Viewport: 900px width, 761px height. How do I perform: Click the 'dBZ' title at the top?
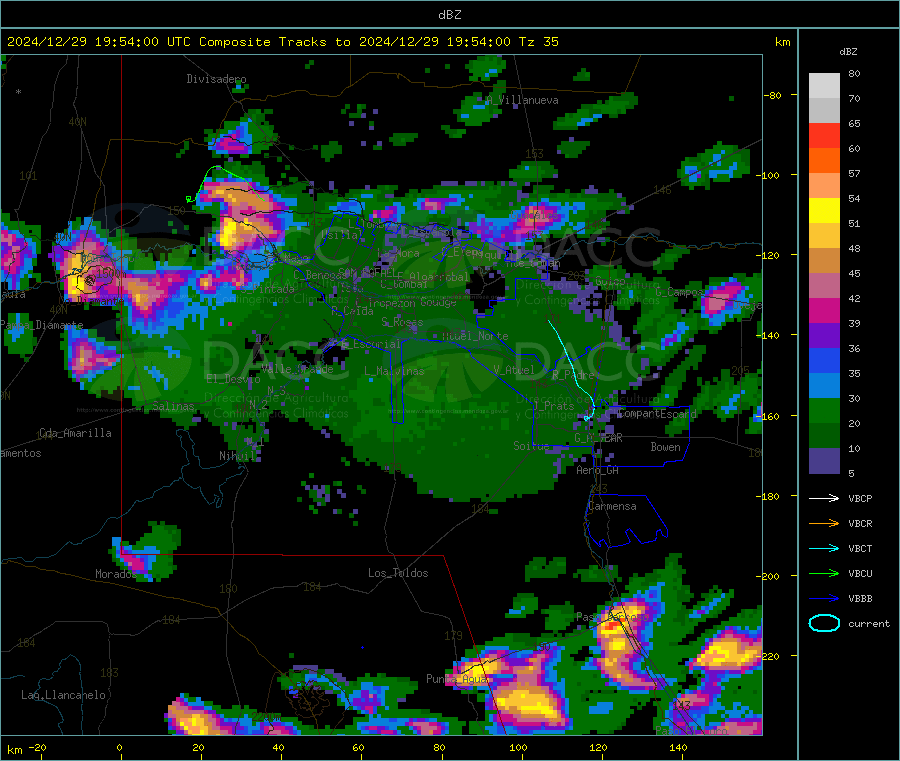click(449, 15)
